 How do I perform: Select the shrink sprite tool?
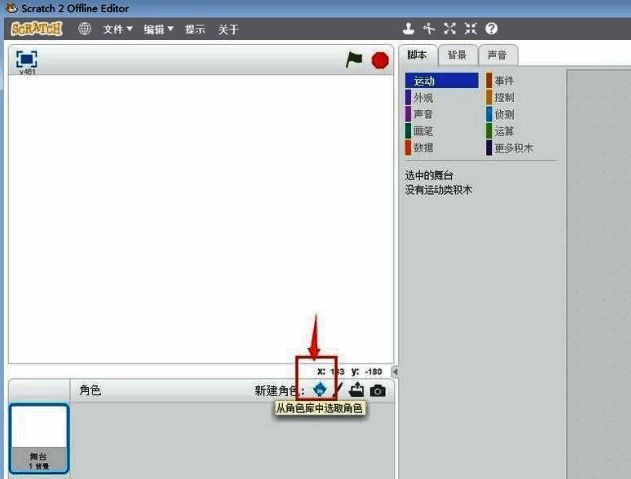point(470,29)
